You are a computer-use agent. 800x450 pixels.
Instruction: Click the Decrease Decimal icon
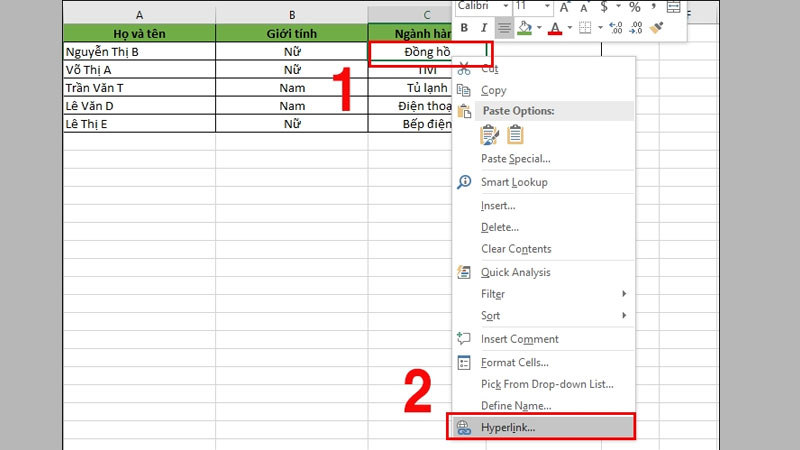click(635, 28)
